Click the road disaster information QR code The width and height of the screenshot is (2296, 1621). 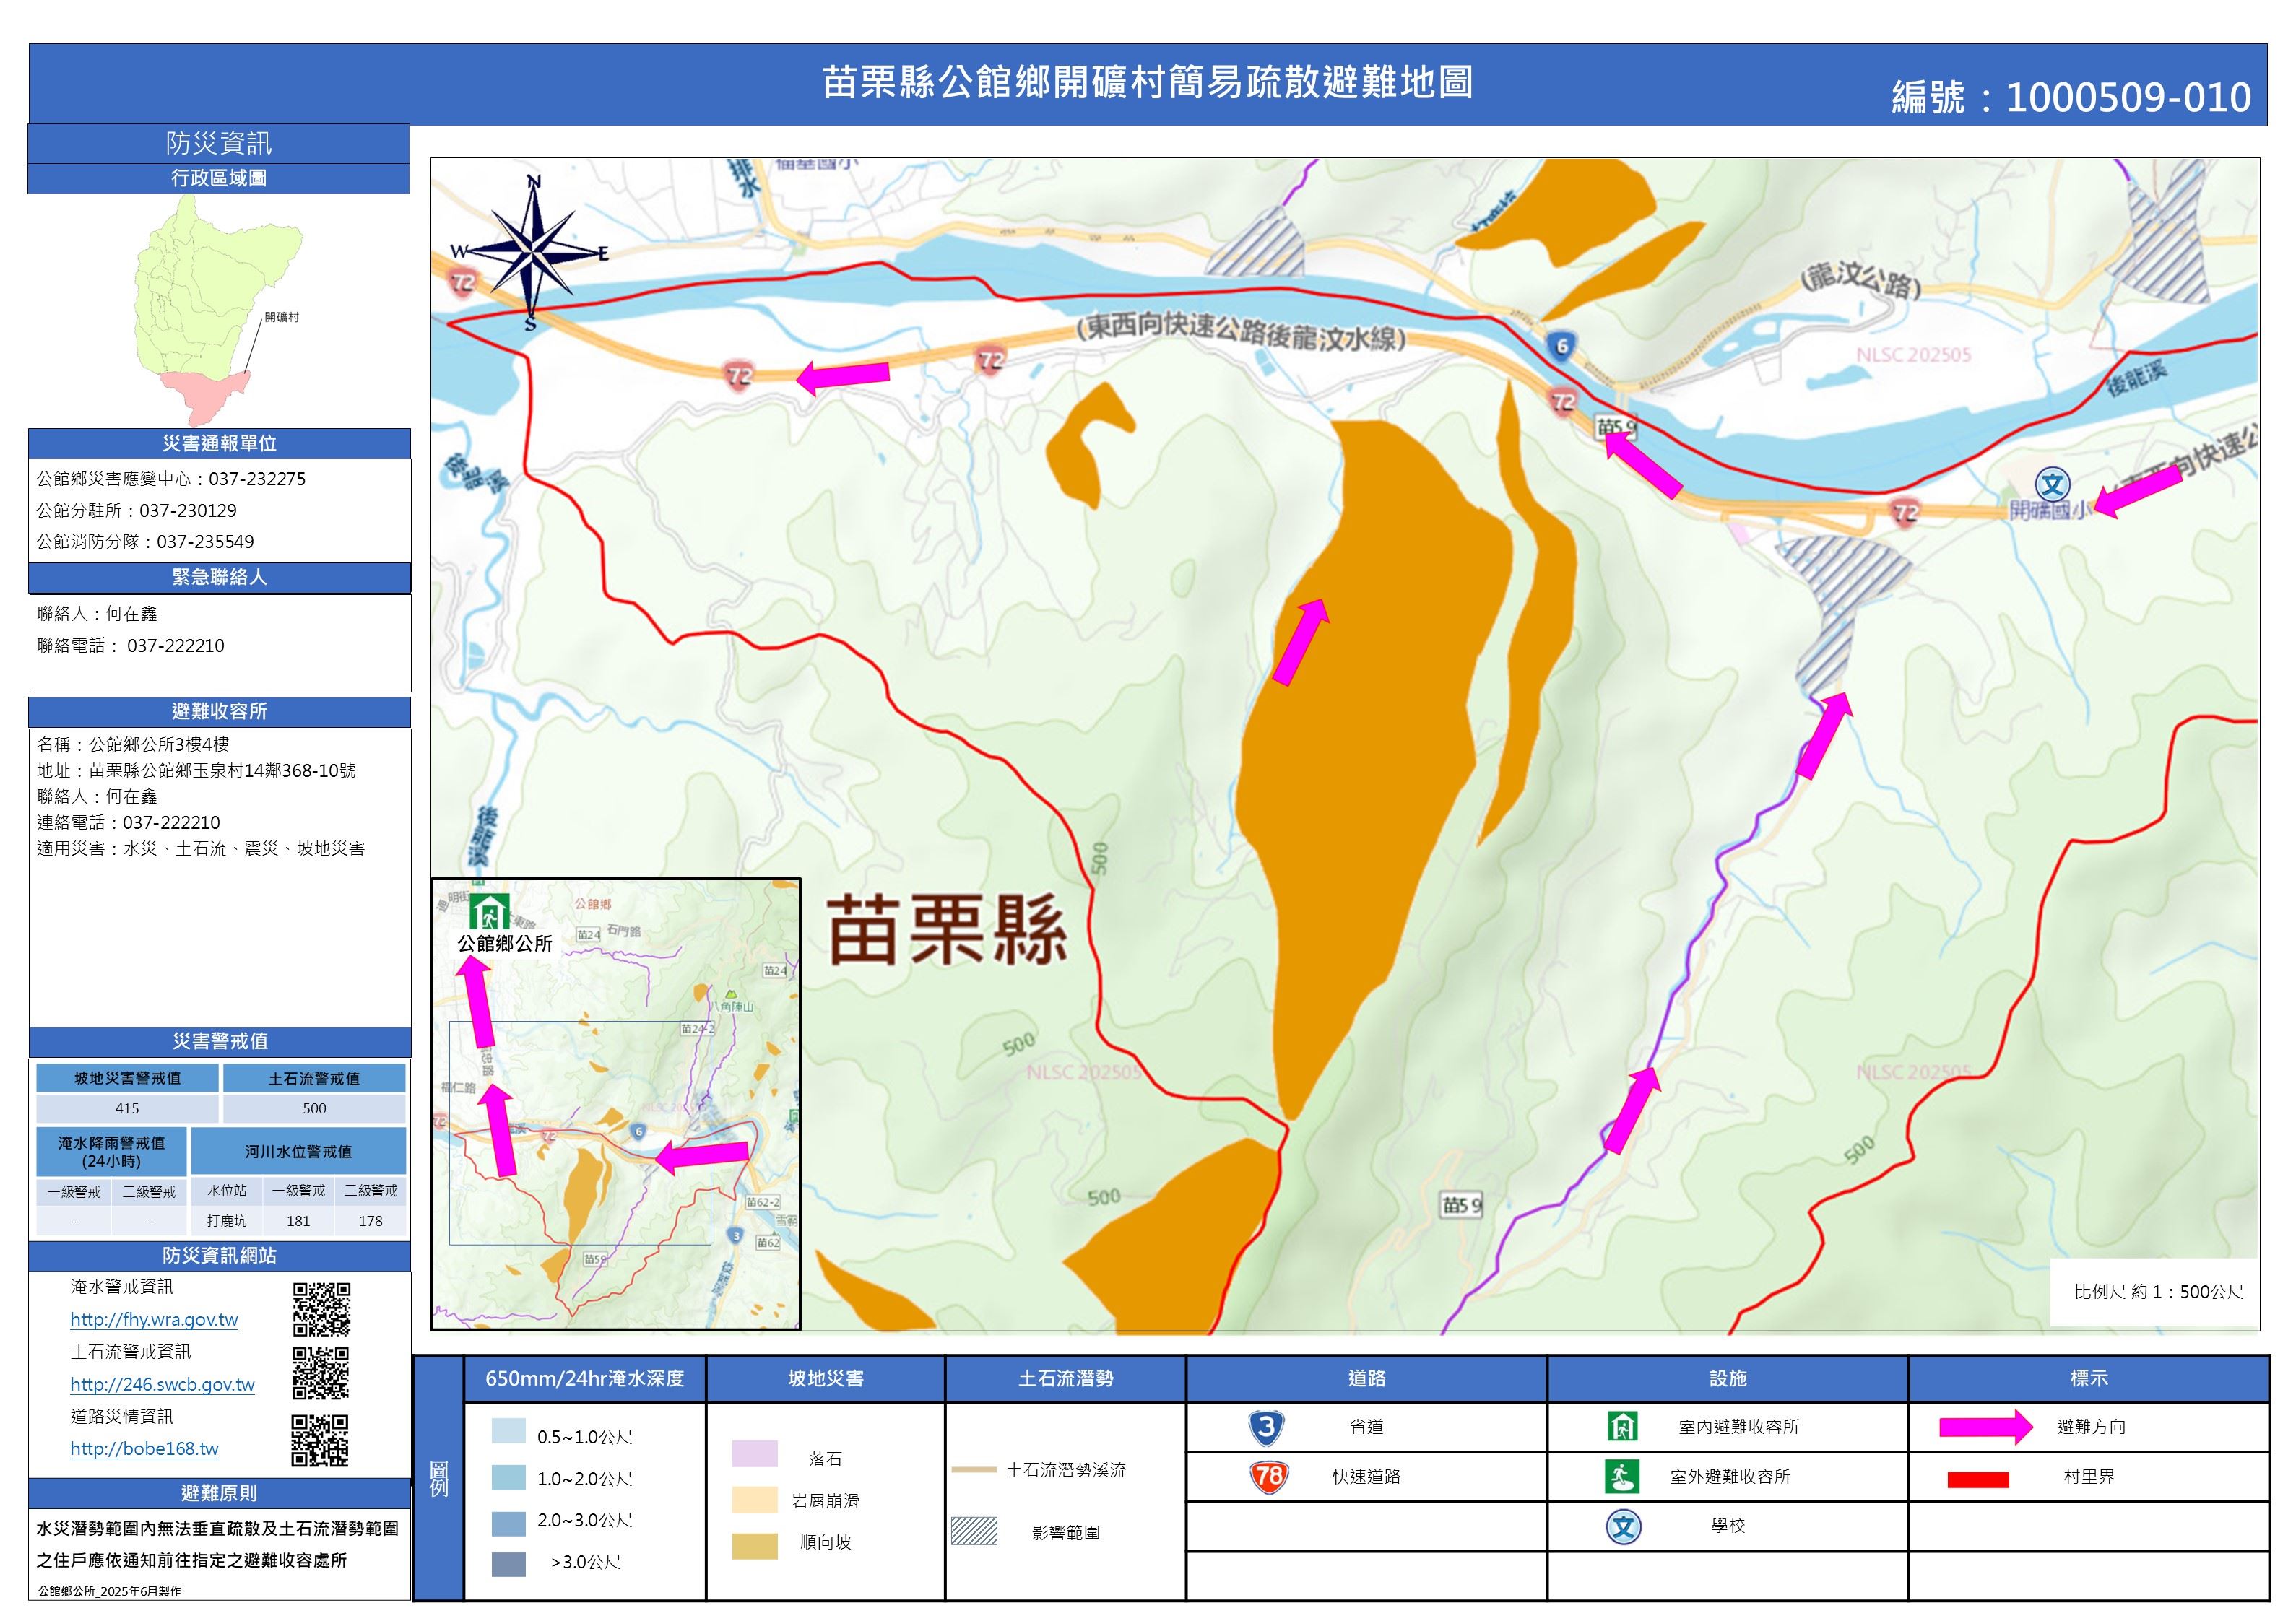(320, 1440)
